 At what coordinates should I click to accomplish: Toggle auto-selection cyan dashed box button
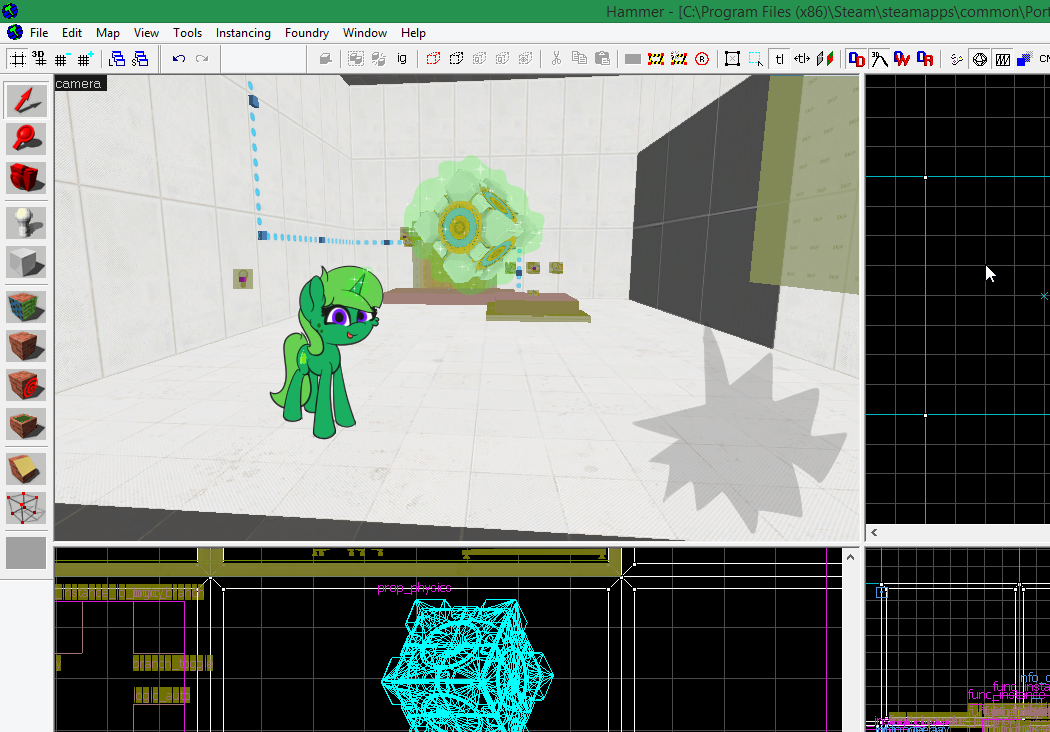[755, 59]
